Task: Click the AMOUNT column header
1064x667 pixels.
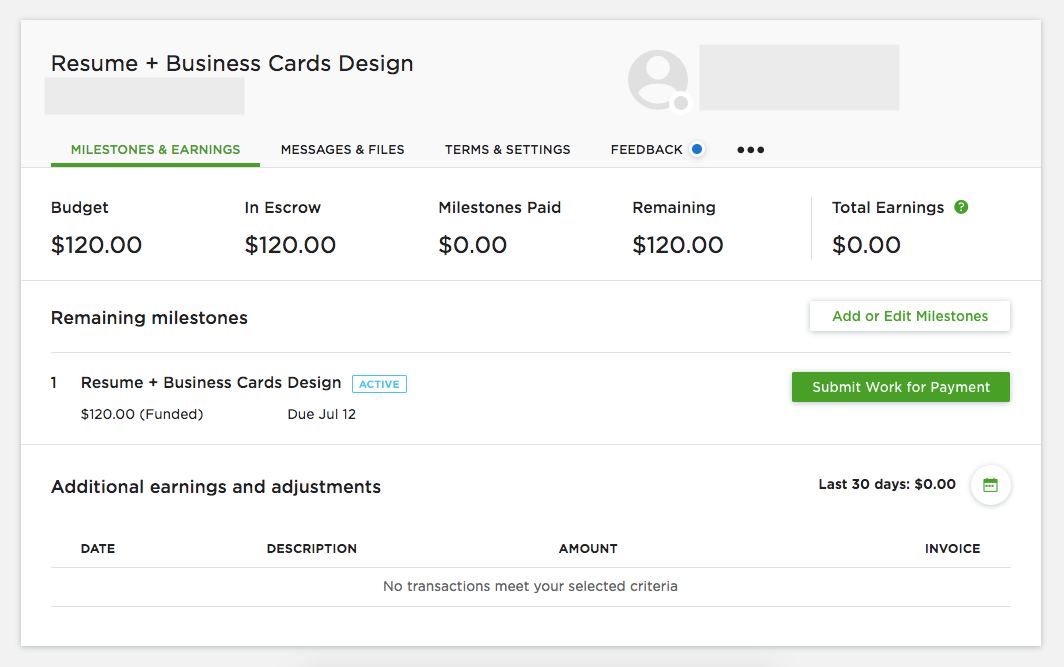Action: [588, 548]
